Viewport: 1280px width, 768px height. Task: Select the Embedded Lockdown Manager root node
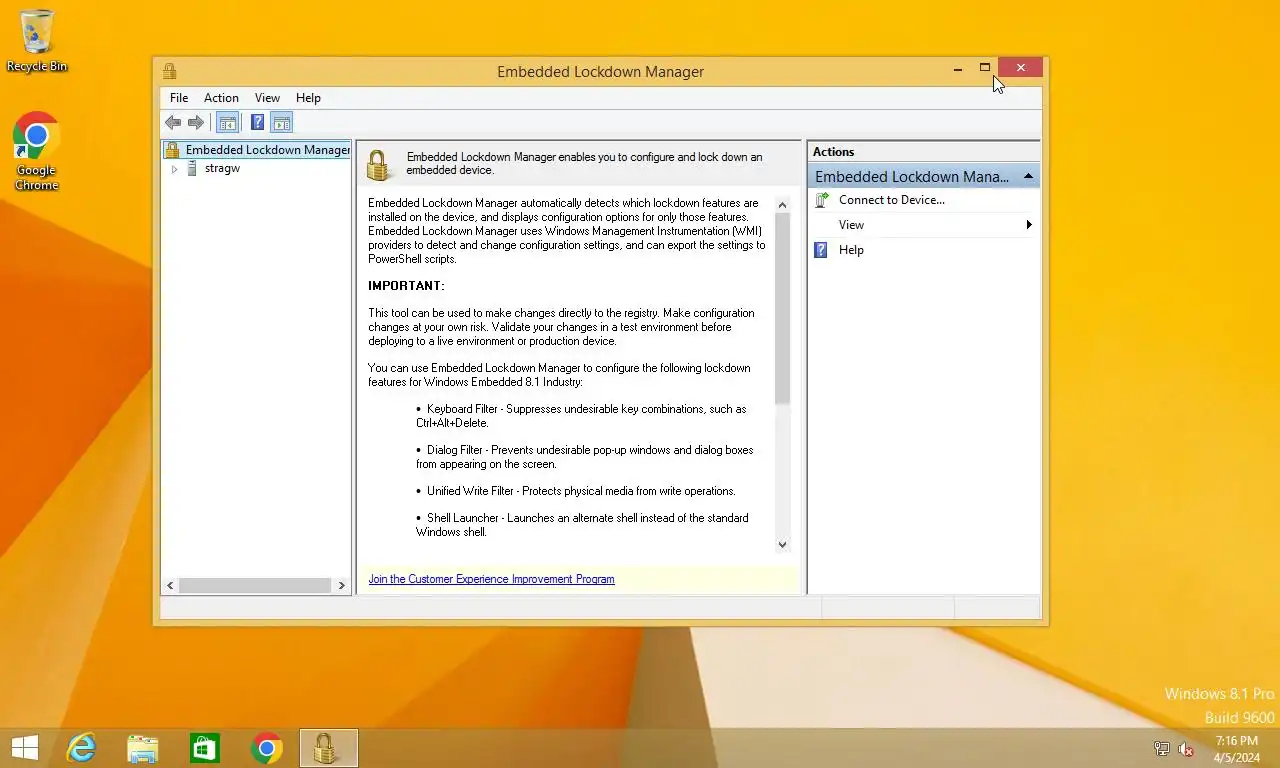tap(258, 150)
